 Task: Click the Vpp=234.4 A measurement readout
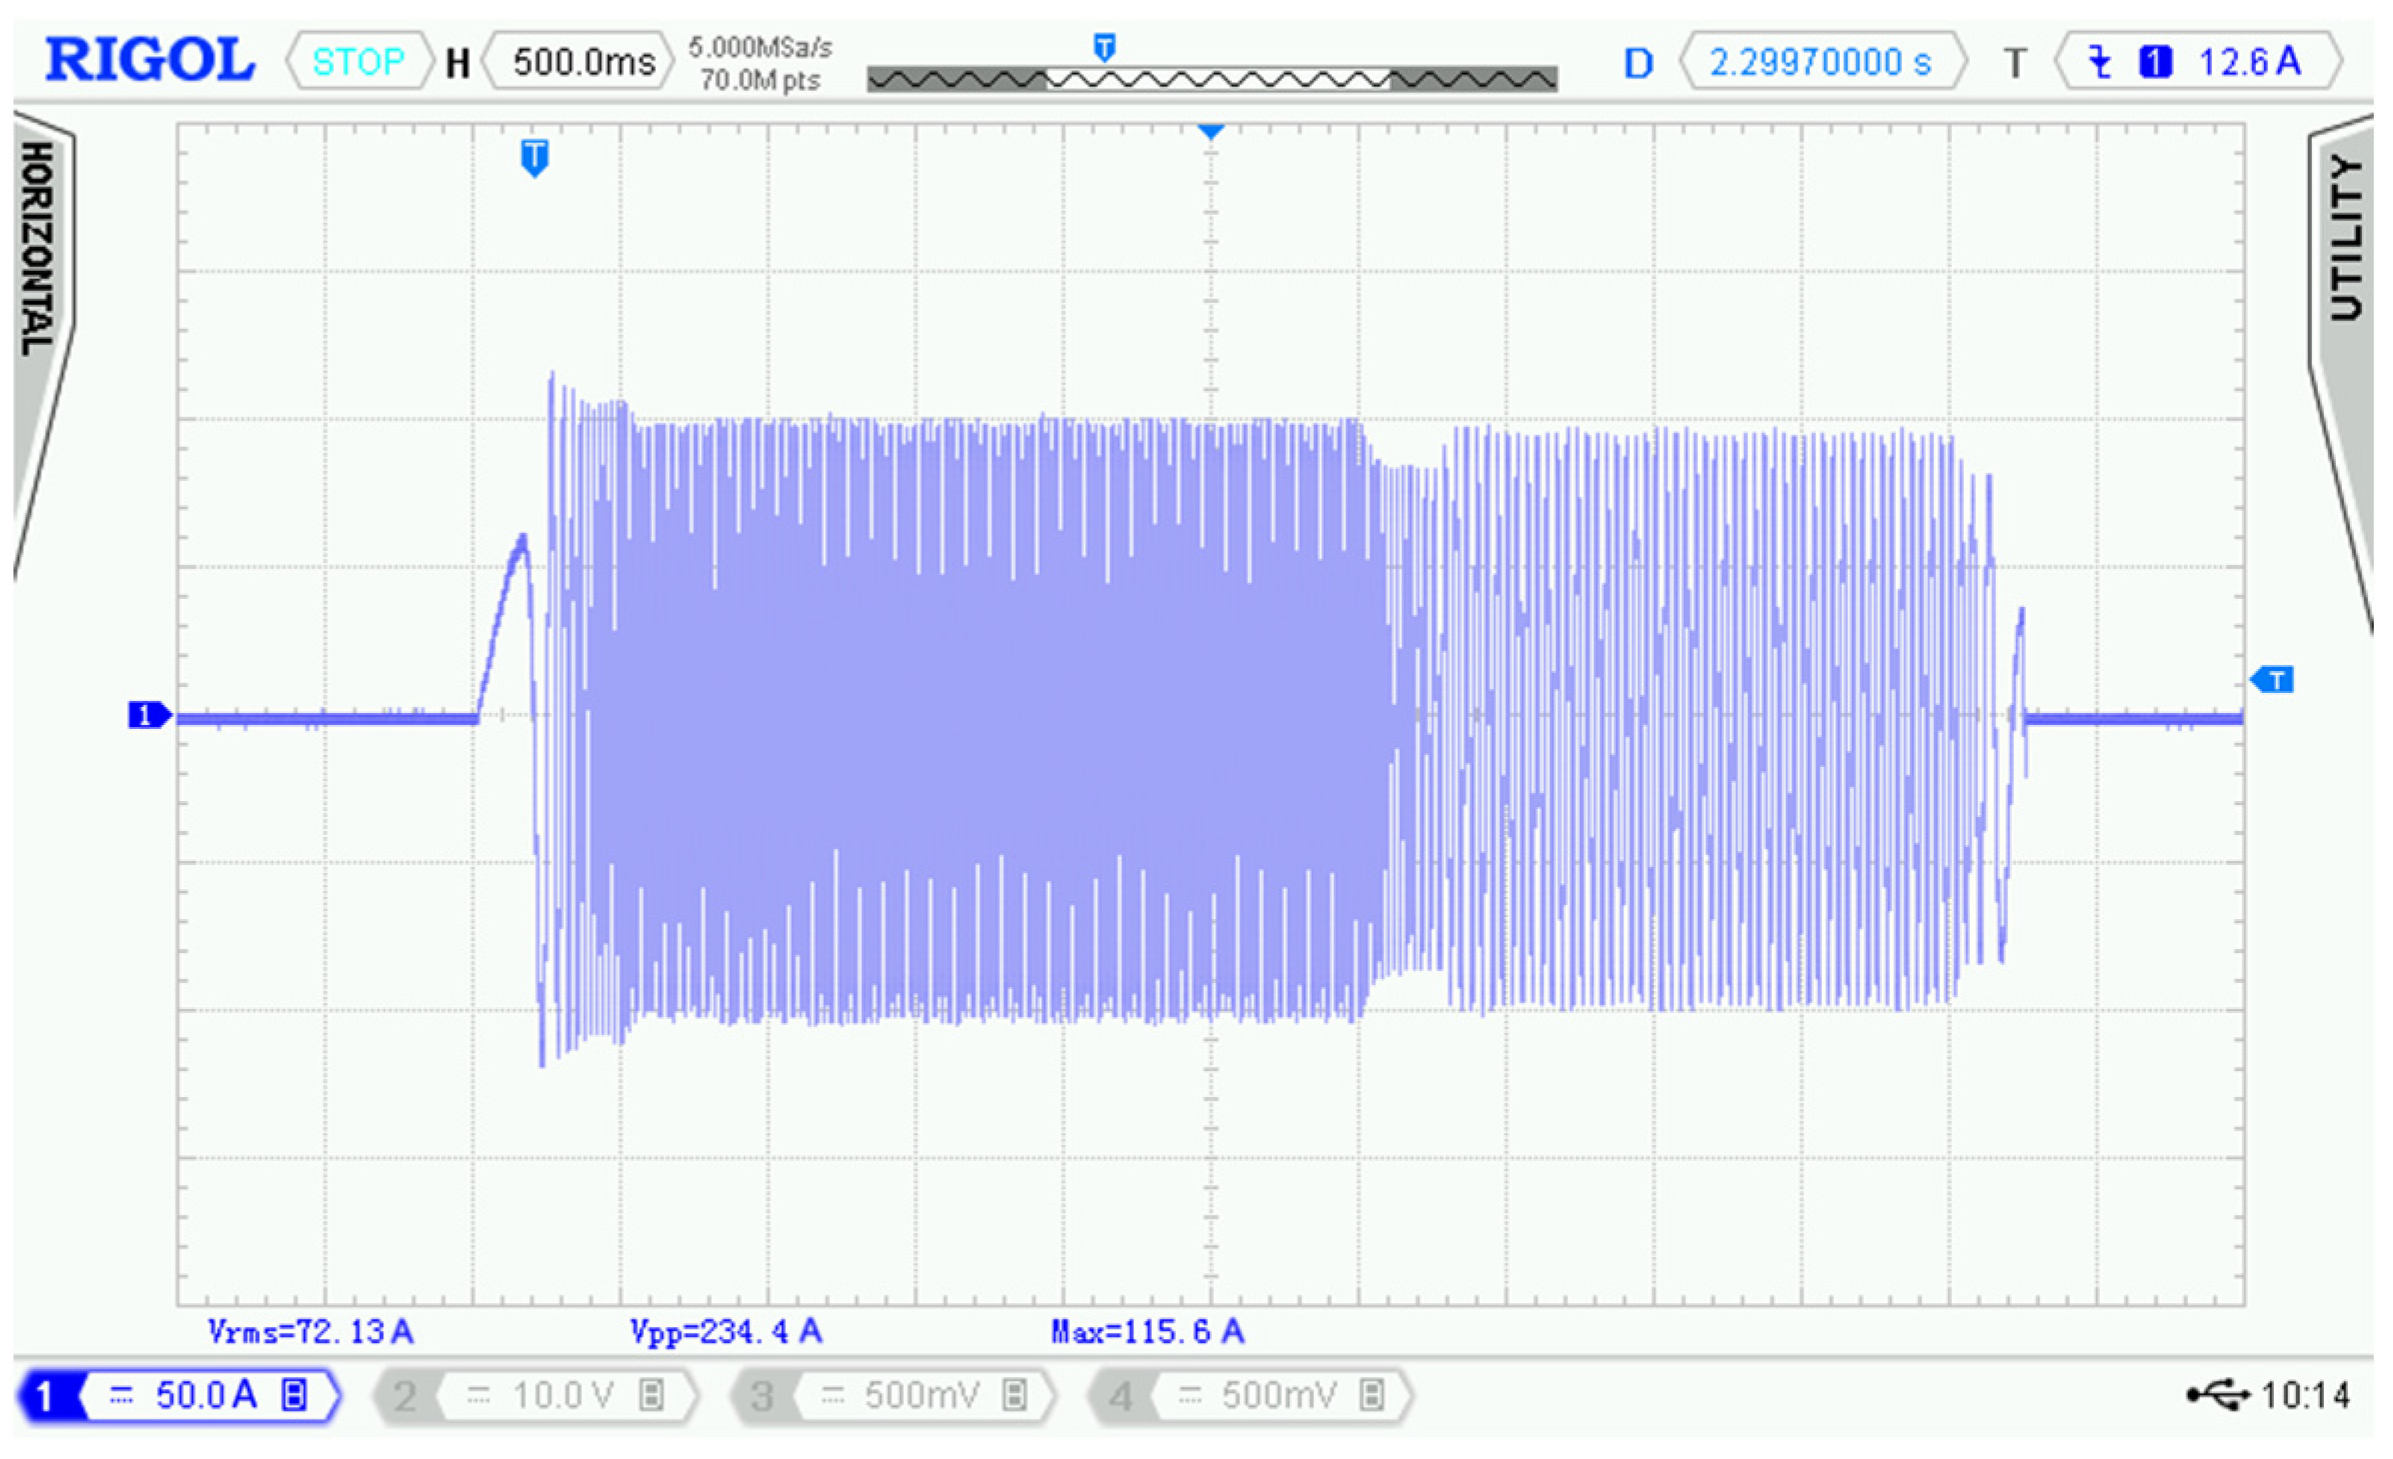pyautogui.click(x=726, y=1331)
